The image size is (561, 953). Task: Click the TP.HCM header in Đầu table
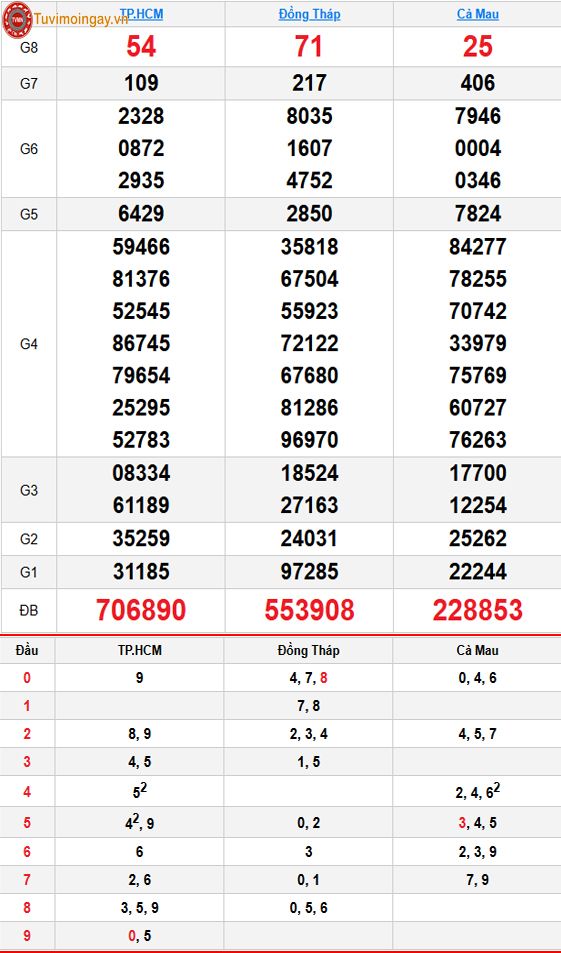(140, 650)
